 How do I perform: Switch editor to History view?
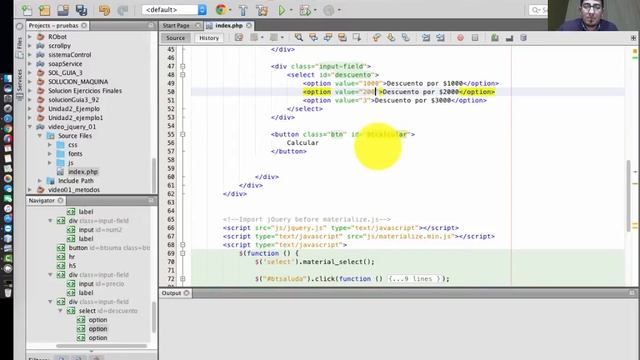click(209, 38)
